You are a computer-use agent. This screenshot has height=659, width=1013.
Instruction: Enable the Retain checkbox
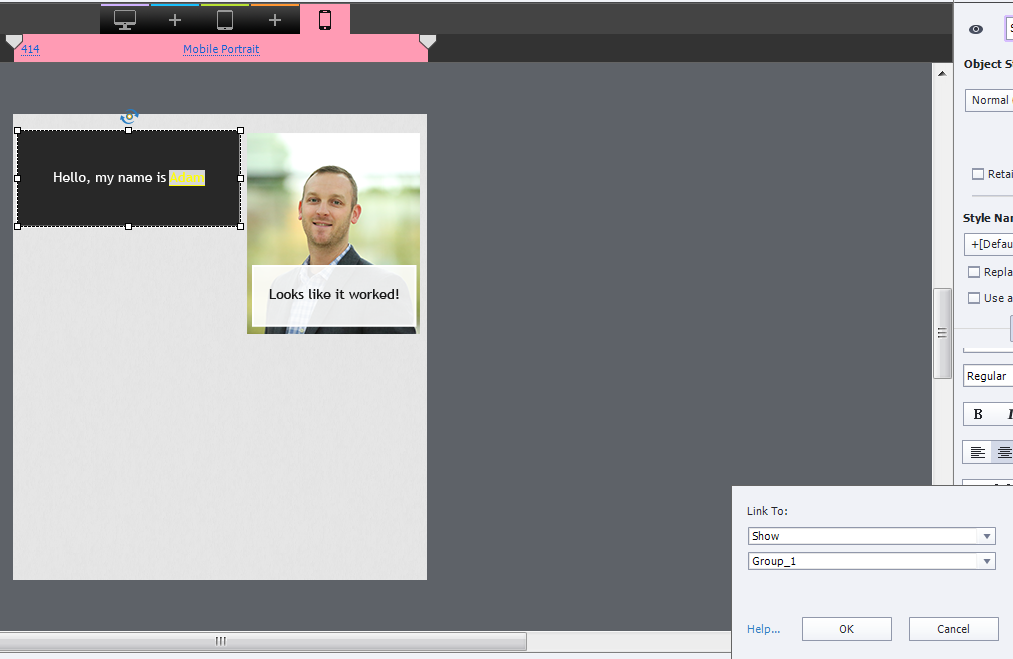click(978, 174)
